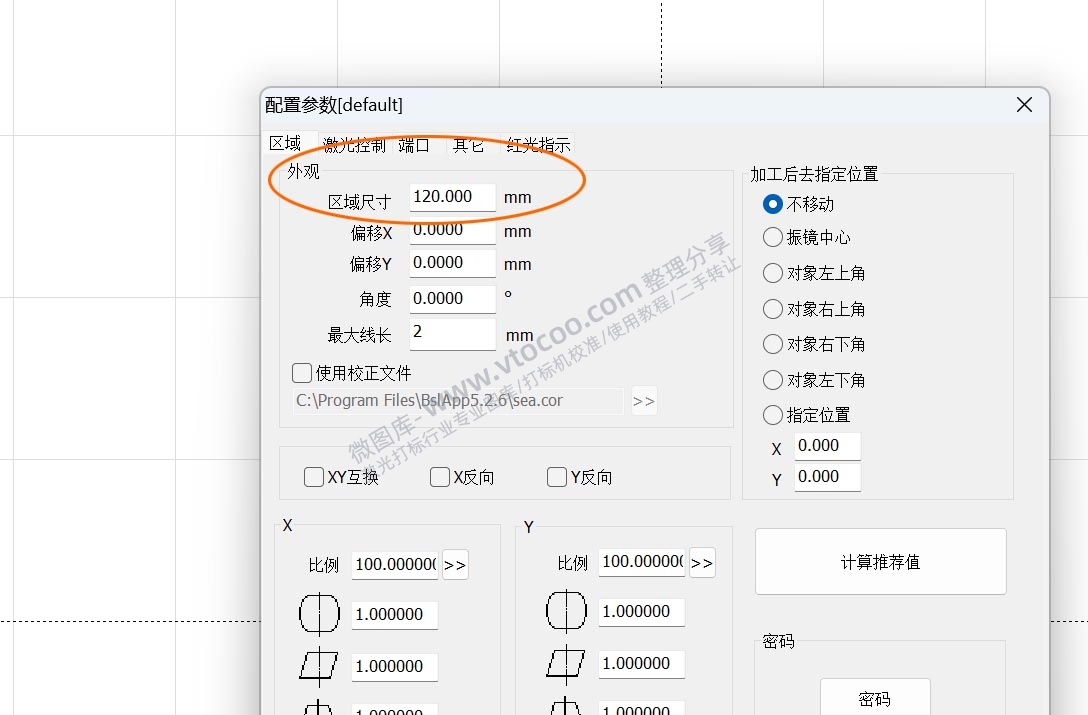Select the 振镜中心 radio option
Viewport: 1088px width, 715px height.
click(772, 237)
